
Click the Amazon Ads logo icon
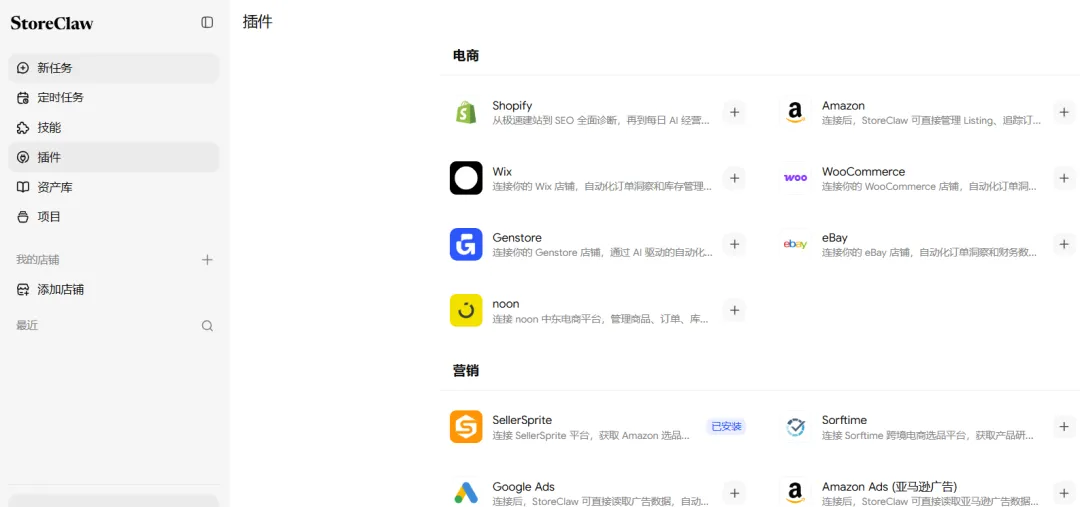tap(796, 493)
